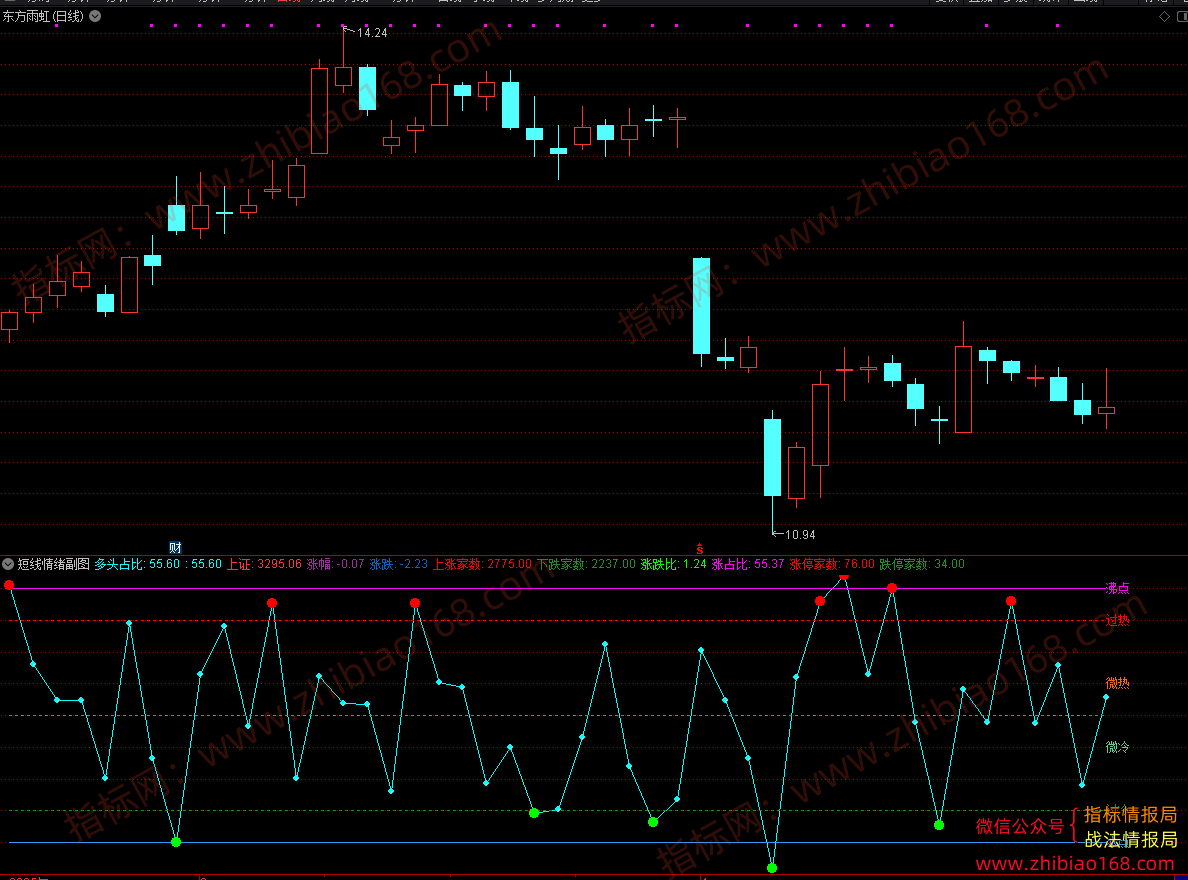Expand the 短线情绪副图 indicator dropdown arrow
Viewport: 1188px width, 880px height.
8,564
